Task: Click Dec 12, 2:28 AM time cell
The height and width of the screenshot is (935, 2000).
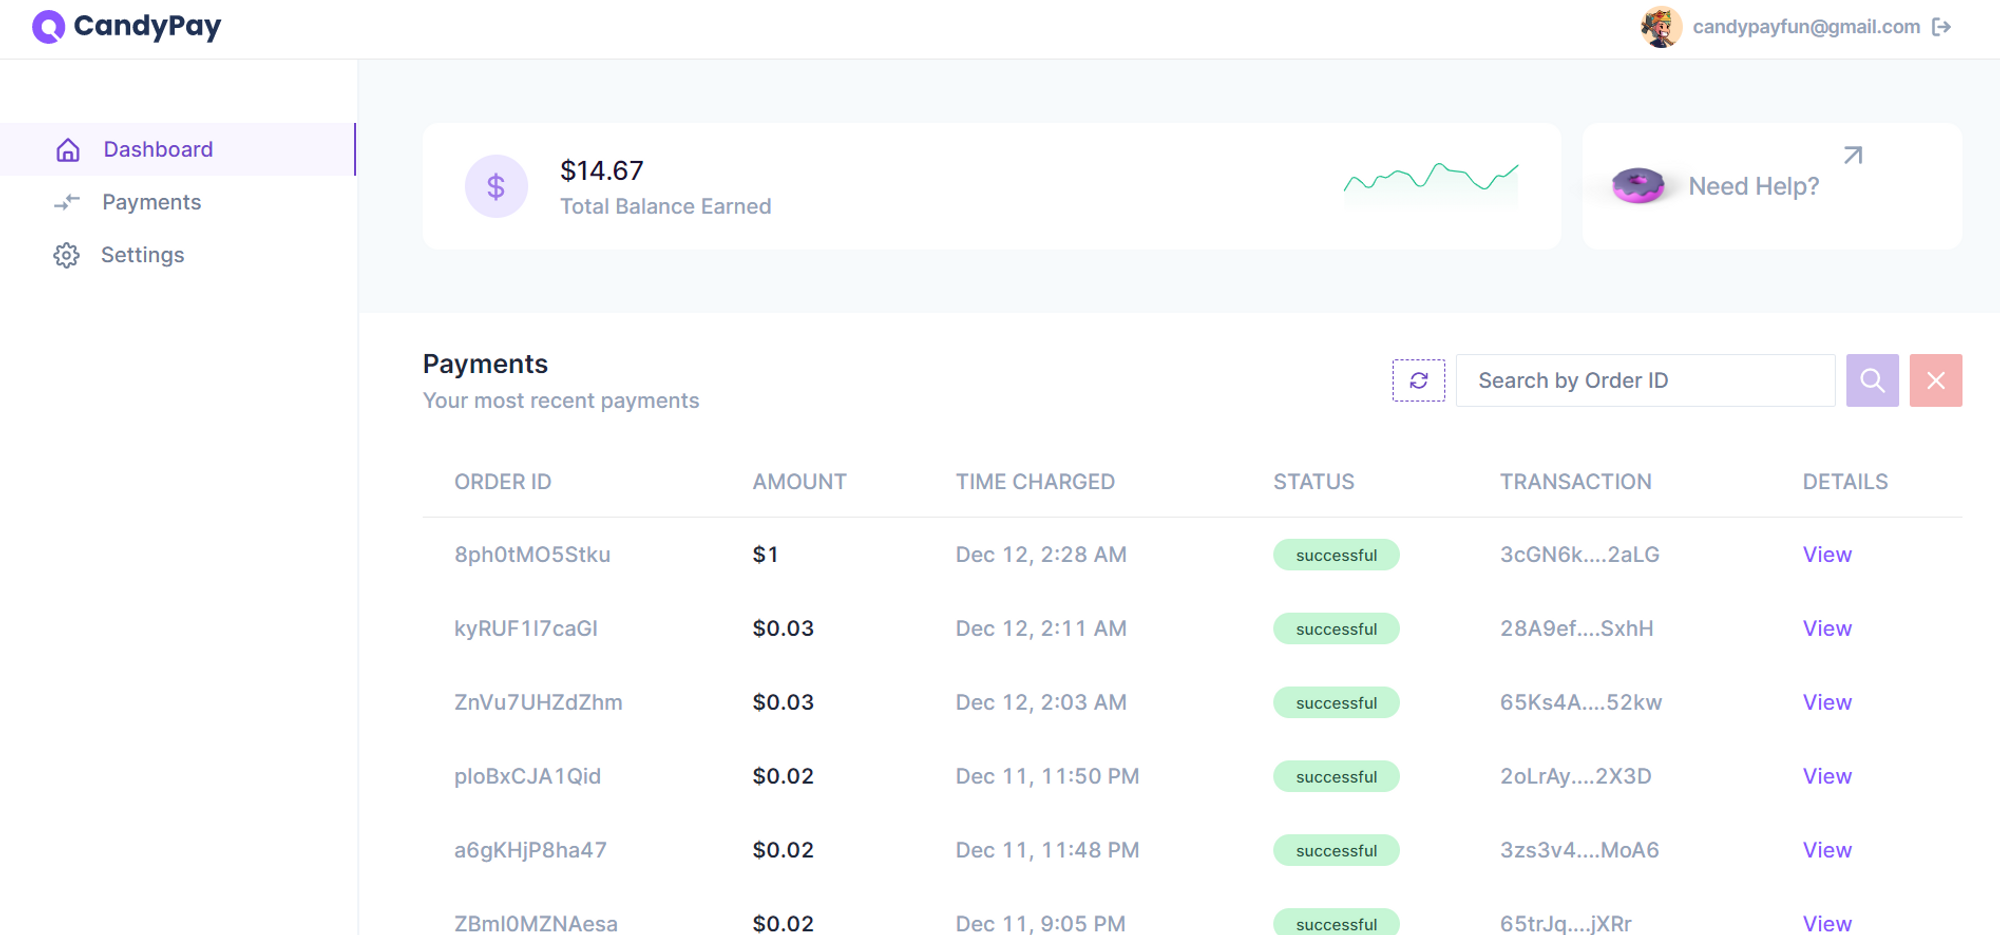Action: tap(1041, 554)
